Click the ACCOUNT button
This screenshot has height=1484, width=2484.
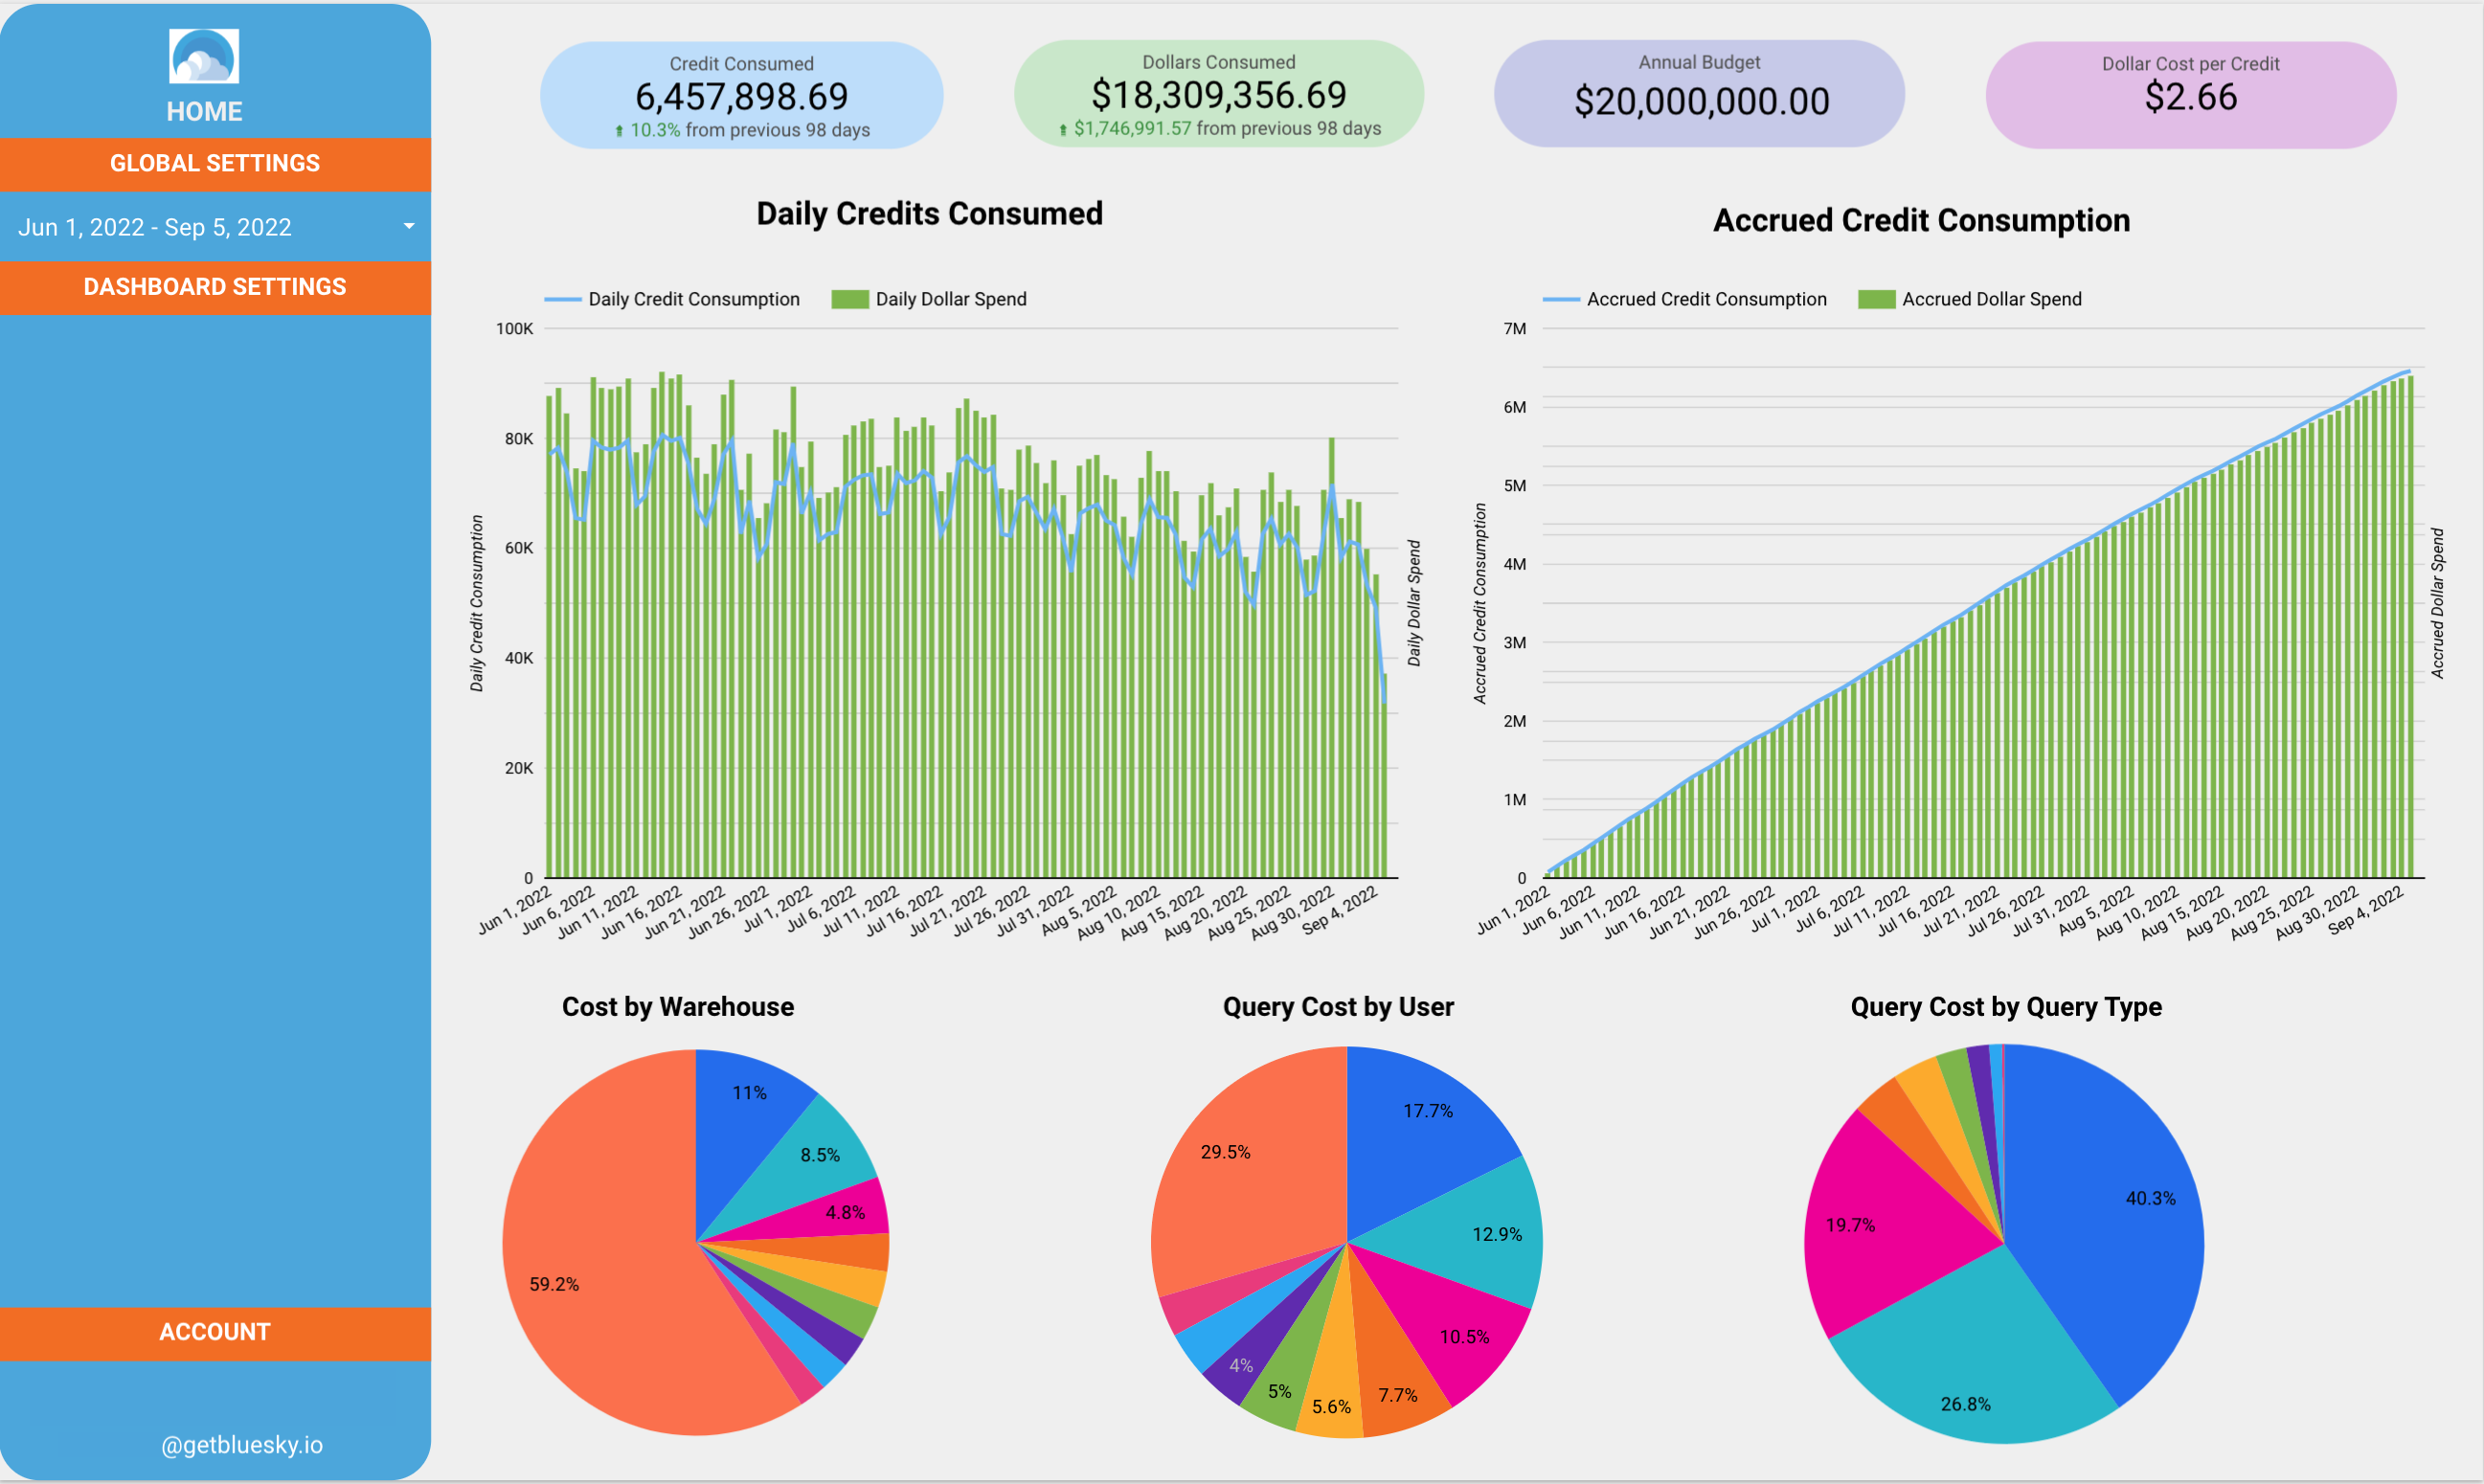click(215, 1332)
